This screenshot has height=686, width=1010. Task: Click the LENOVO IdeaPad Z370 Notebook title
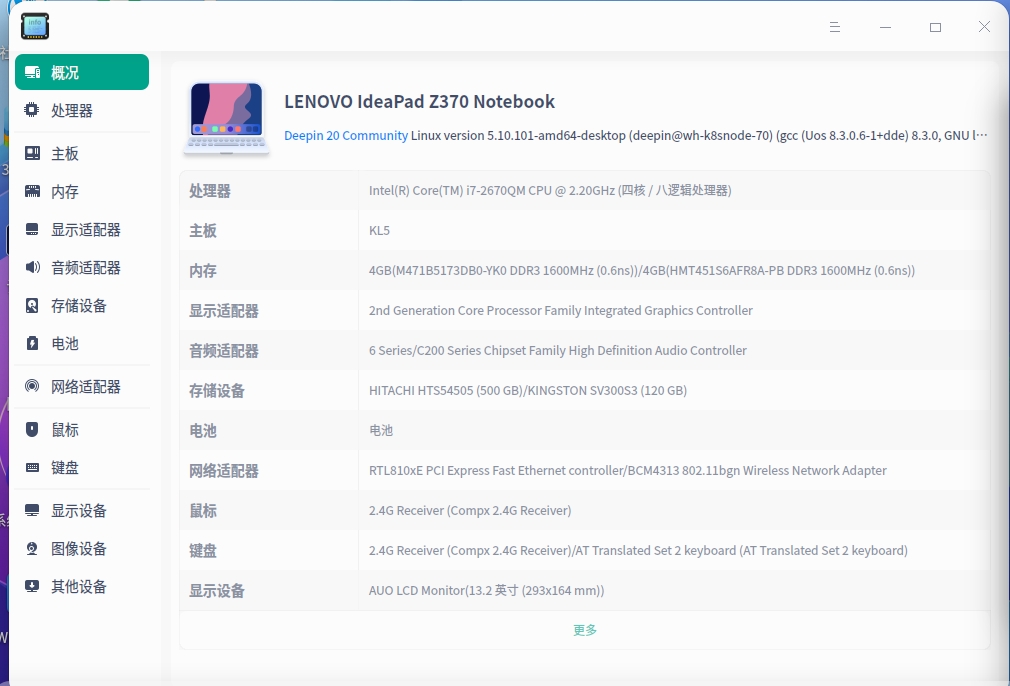tap(419, 101)
